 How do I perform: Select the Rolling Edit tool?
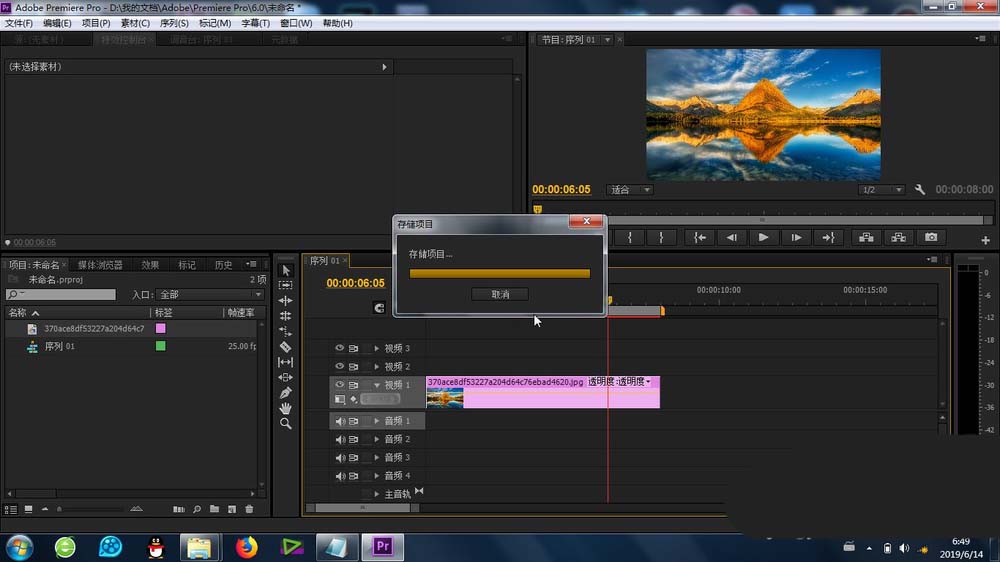286,316
